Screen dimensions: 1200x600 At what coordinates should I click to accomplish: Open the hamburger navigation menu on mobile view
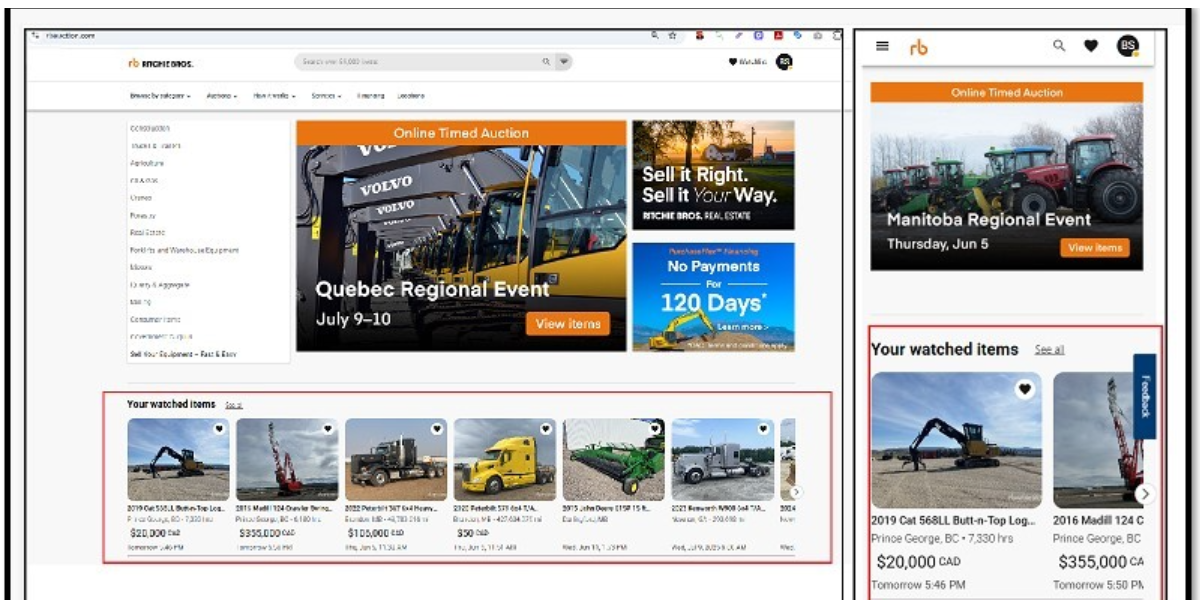click(884, 46)
